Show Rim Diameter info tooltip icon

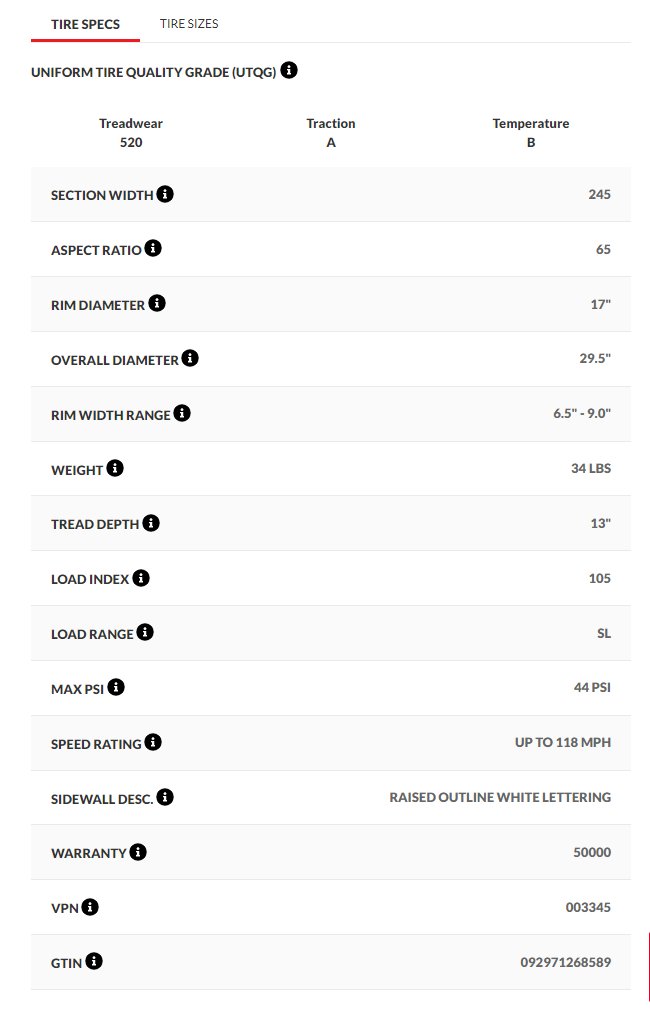point(157,303)
